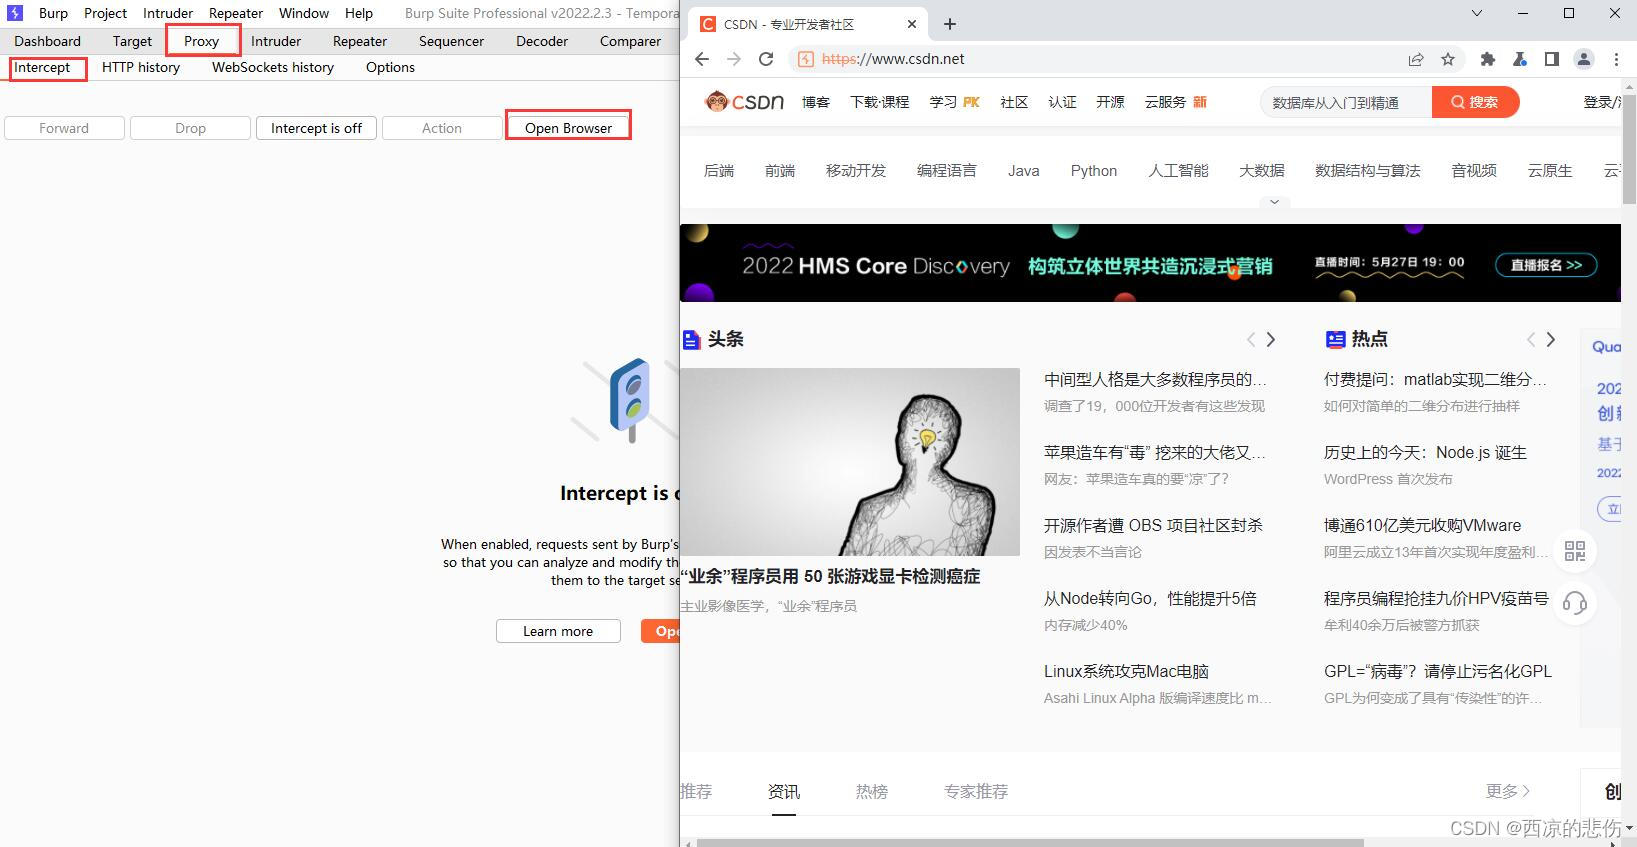The height and width of the screenshot is (847, 1637).
Task: Click the Forward button
Action: [x=64, y=128]
